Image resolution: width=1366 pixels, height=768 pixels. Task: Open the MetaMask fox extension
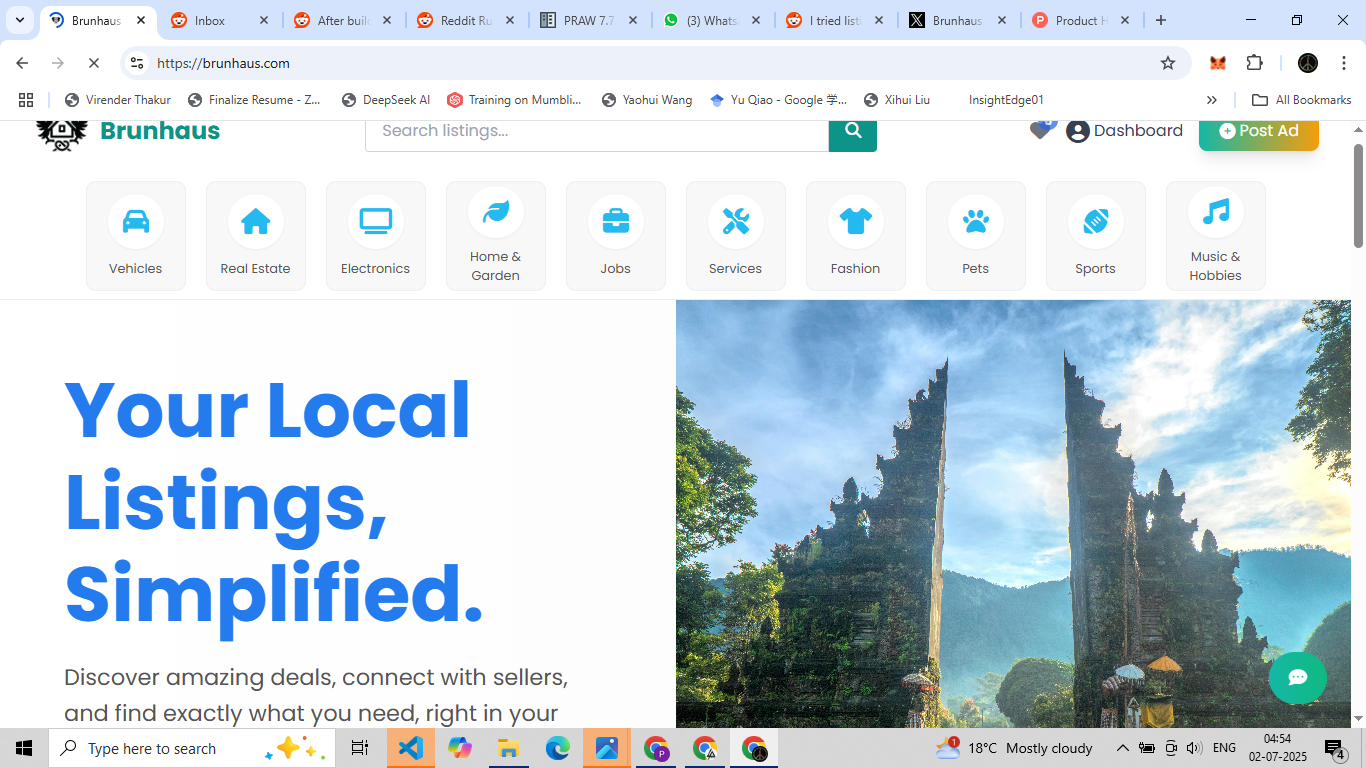click(x=1218, y=63)
